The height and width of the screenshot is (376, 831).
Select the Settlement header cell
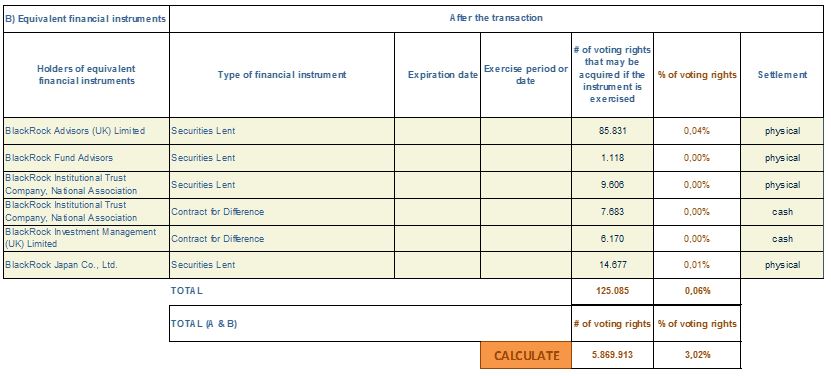tap(782, 75)
